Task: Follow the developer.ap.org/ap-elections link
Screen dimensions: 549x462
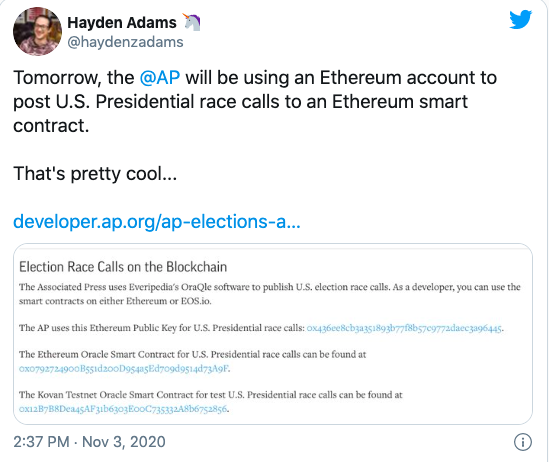Action: point(157,222)
